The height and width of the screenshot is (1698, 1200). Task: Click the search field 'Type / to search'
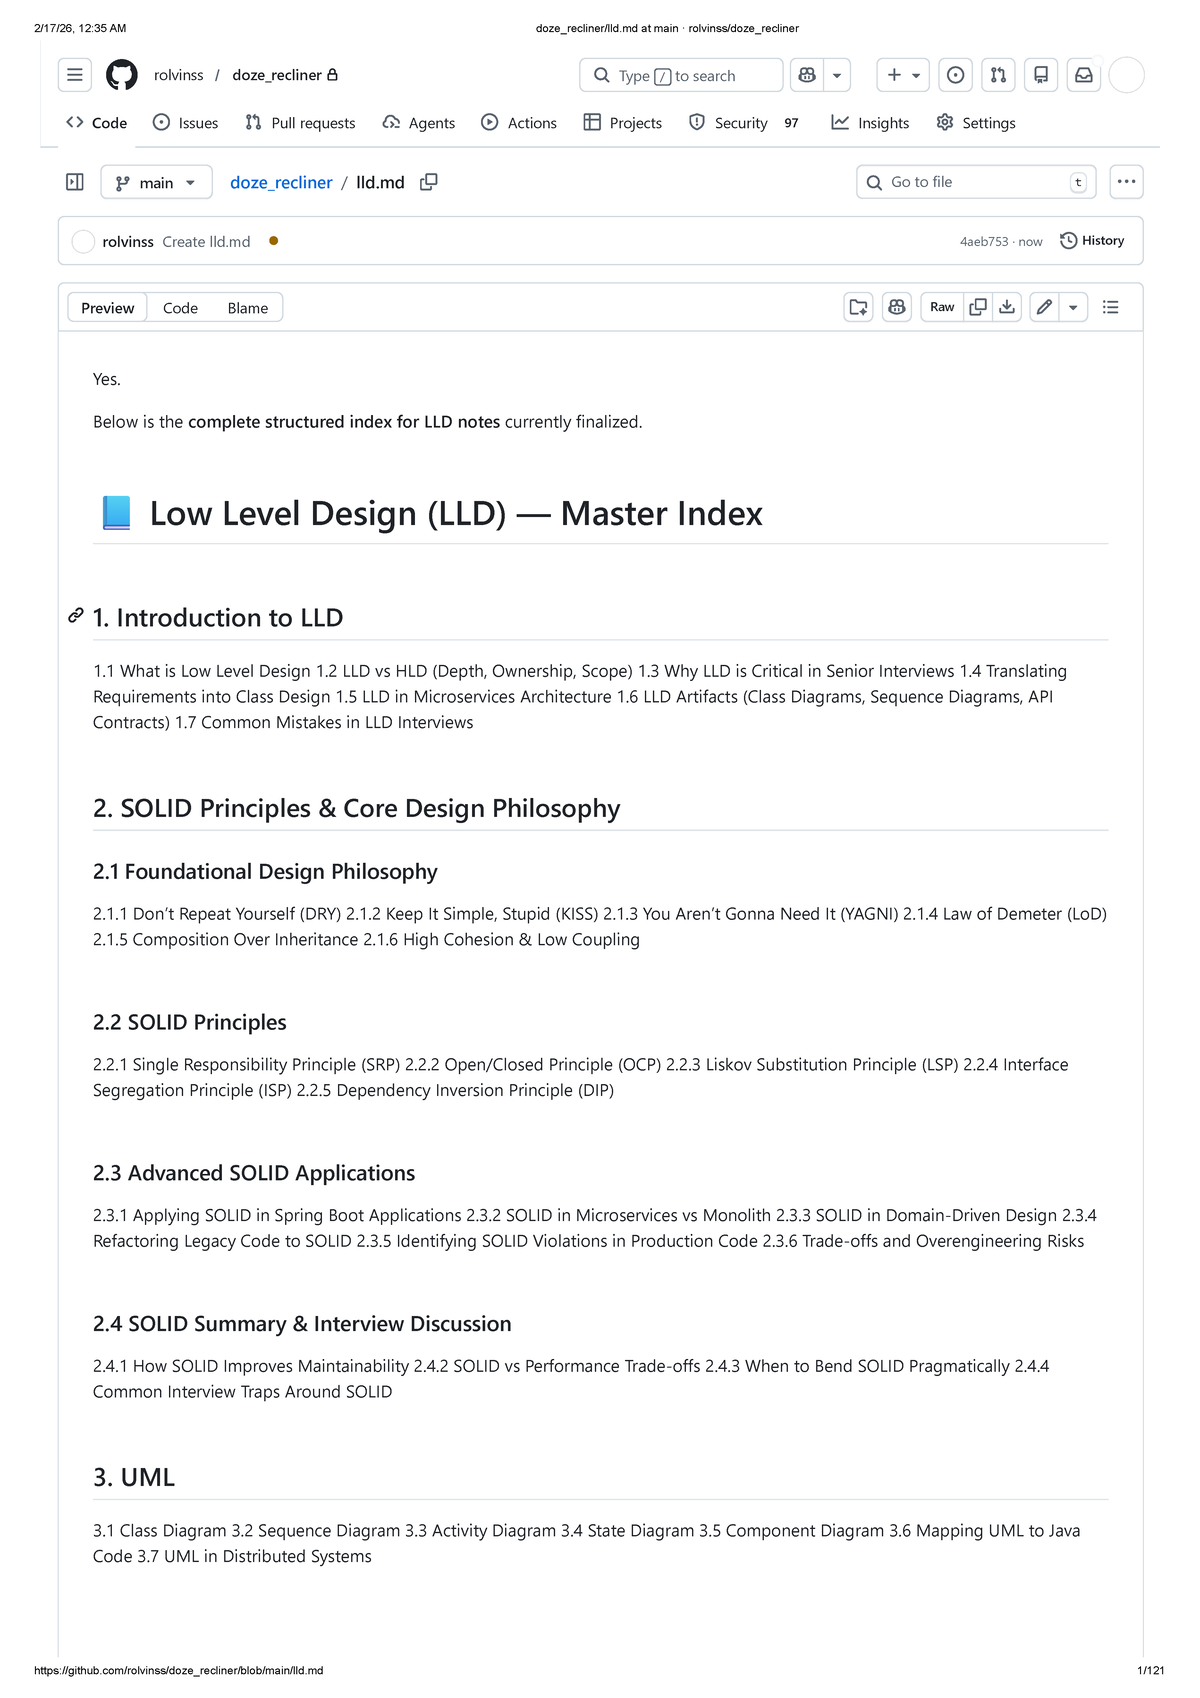[681, 75]
